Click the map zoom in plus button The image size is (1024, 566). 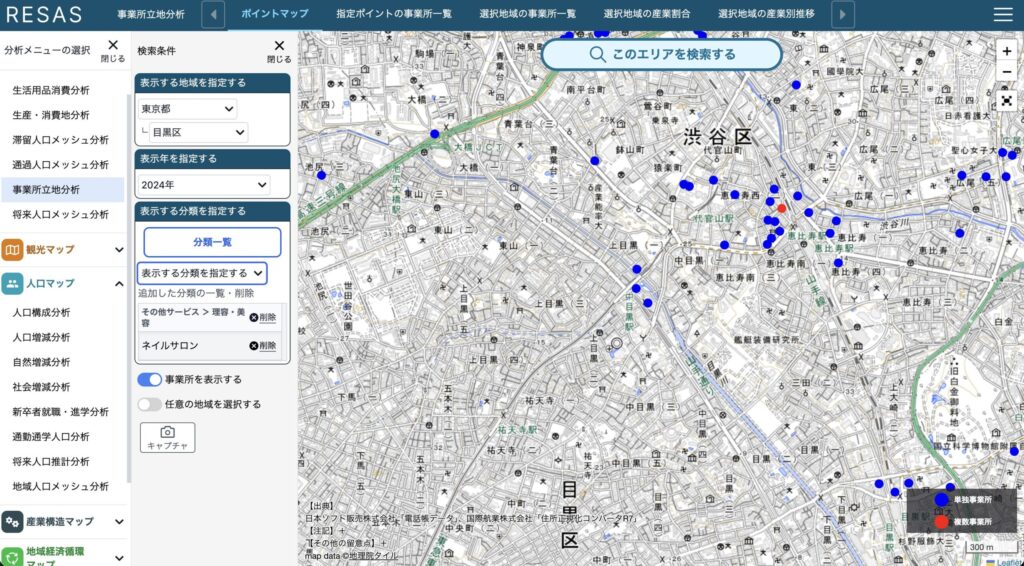point(1006,51)
